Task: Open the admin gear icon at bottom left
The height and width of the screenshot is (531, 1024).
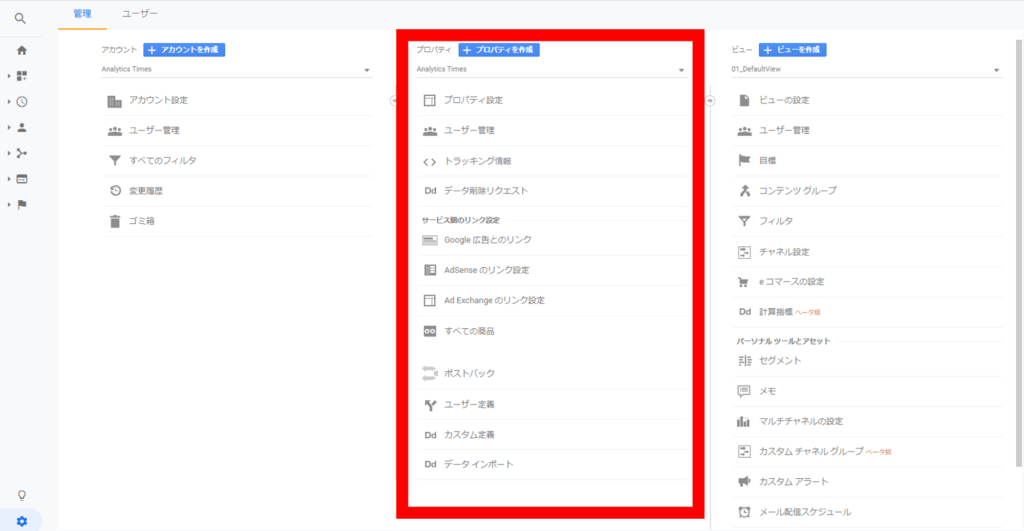Action: tap(21, 521)
